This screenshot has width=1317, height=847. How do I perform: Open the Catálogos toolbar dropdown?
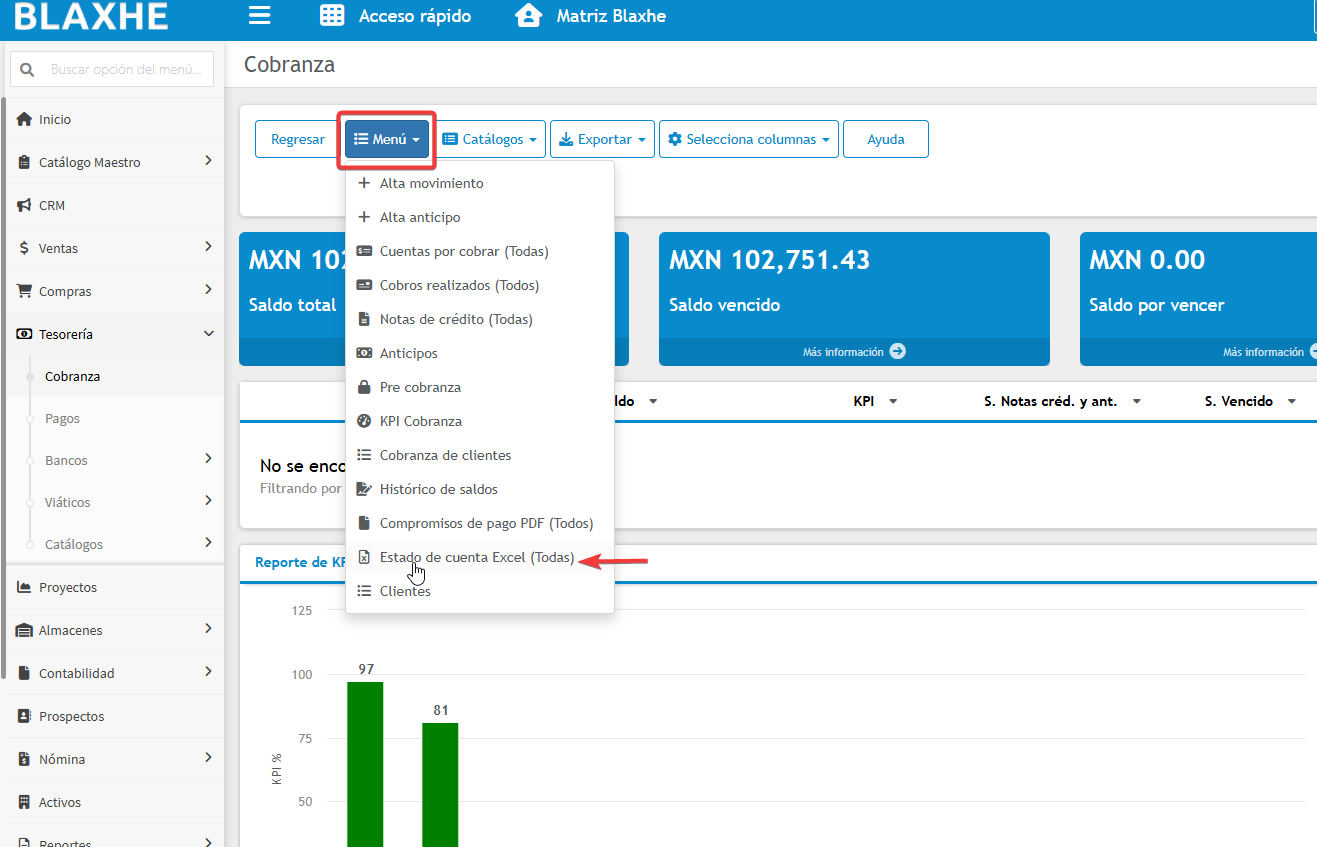[x=490, y=139]
